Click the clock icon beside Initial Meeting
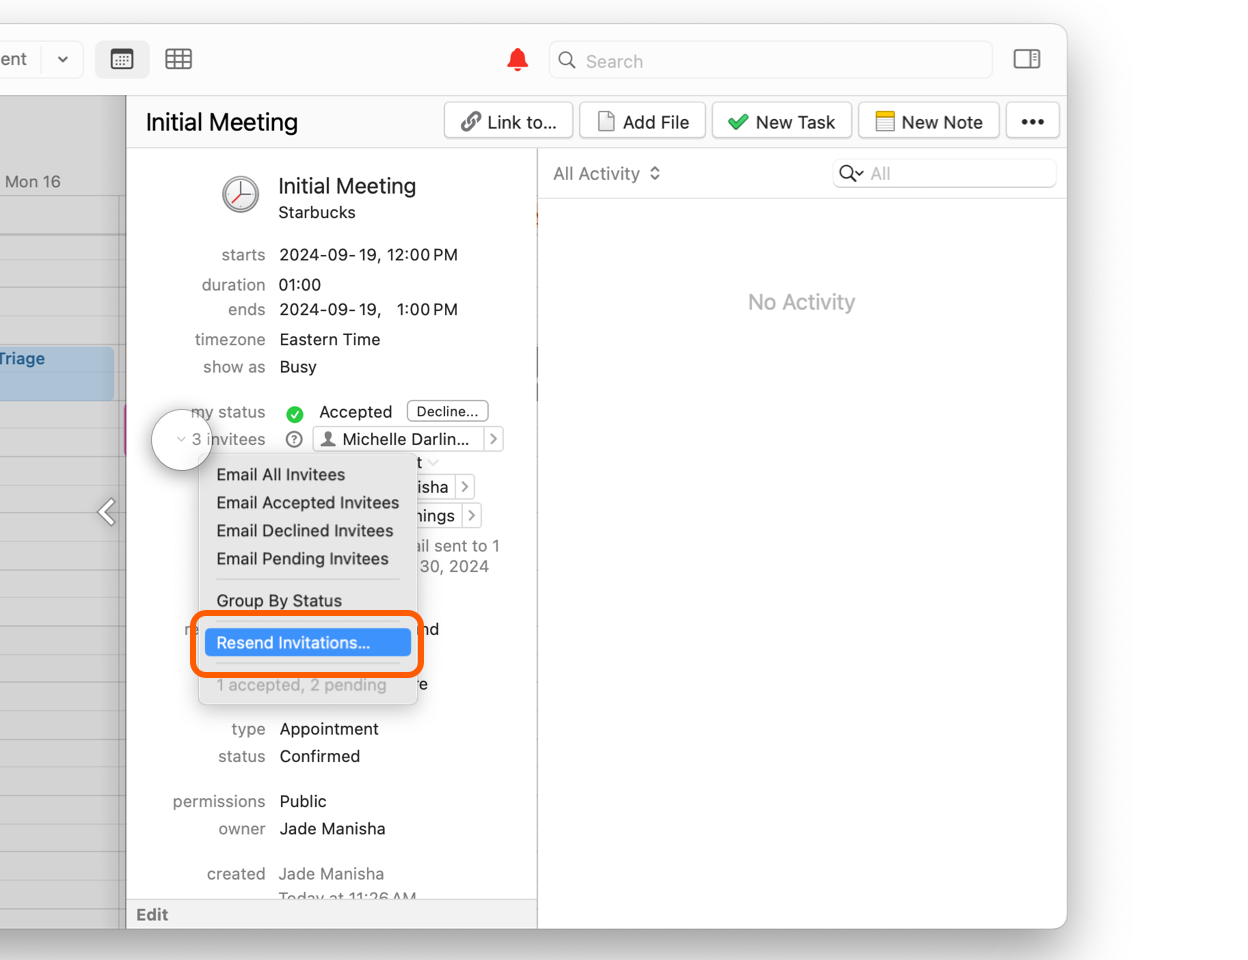The image size is (1248, 960). pyautogui.click(x=240, y=195)
